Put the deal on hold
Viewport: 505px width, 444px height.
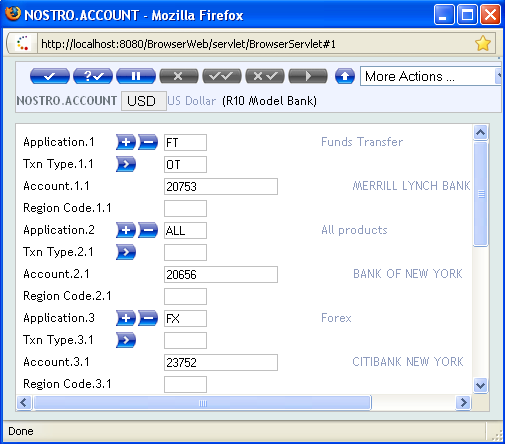pyautogui.click(x=136, y=76)
